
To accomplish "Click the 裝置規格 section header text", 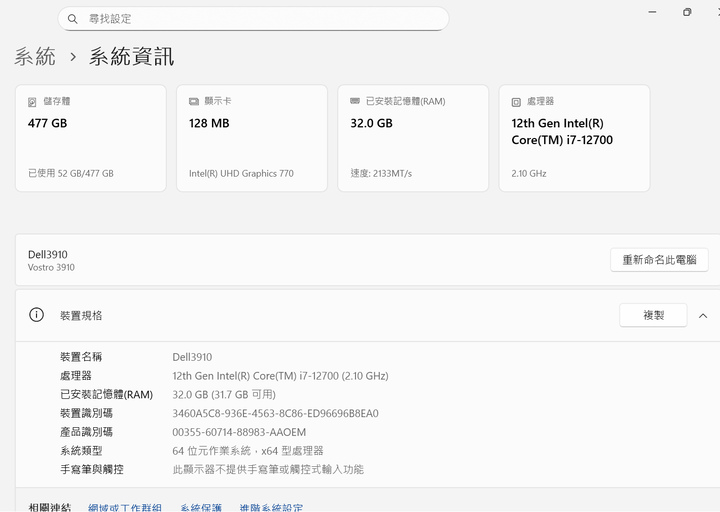I will 81,315.
